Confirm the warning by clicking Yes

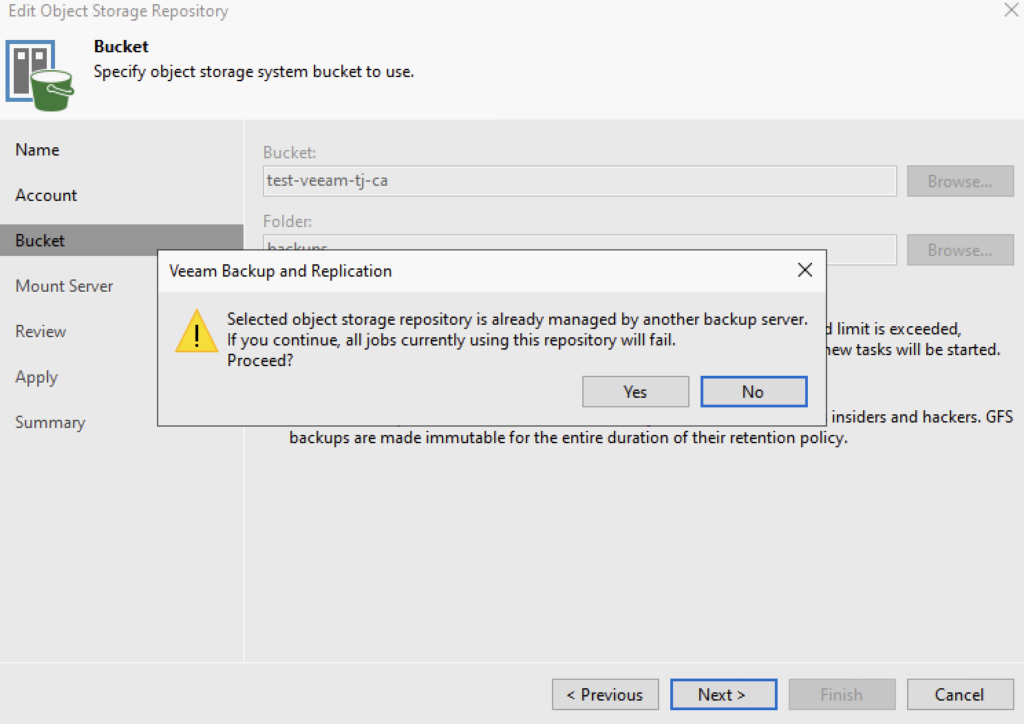[635, 392]
